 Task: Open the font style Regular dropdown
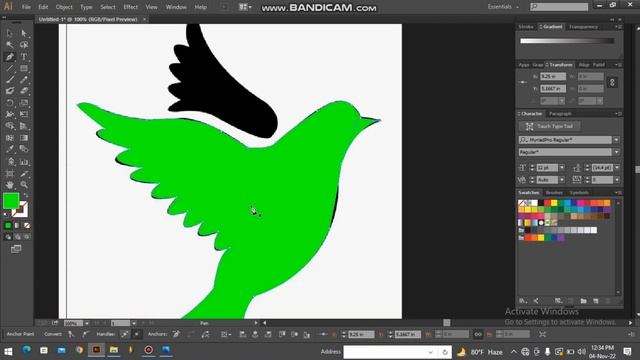click(x=616, y=152)
